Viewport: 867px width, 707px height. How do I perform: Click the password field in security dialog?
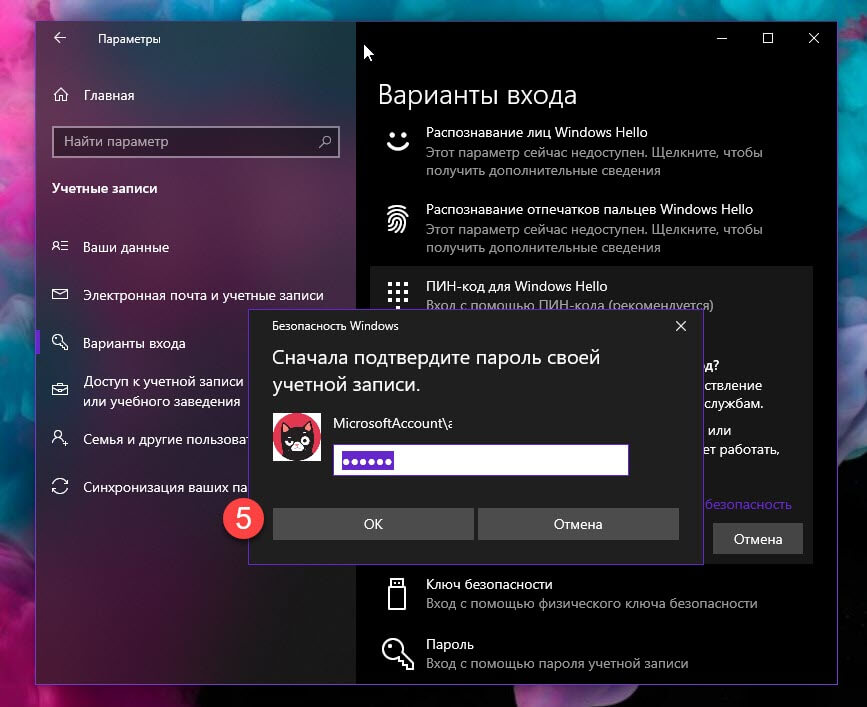coord(480,460)
